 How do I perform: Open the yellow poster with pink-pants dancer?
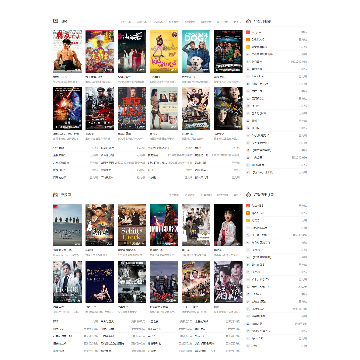point(164,51)
